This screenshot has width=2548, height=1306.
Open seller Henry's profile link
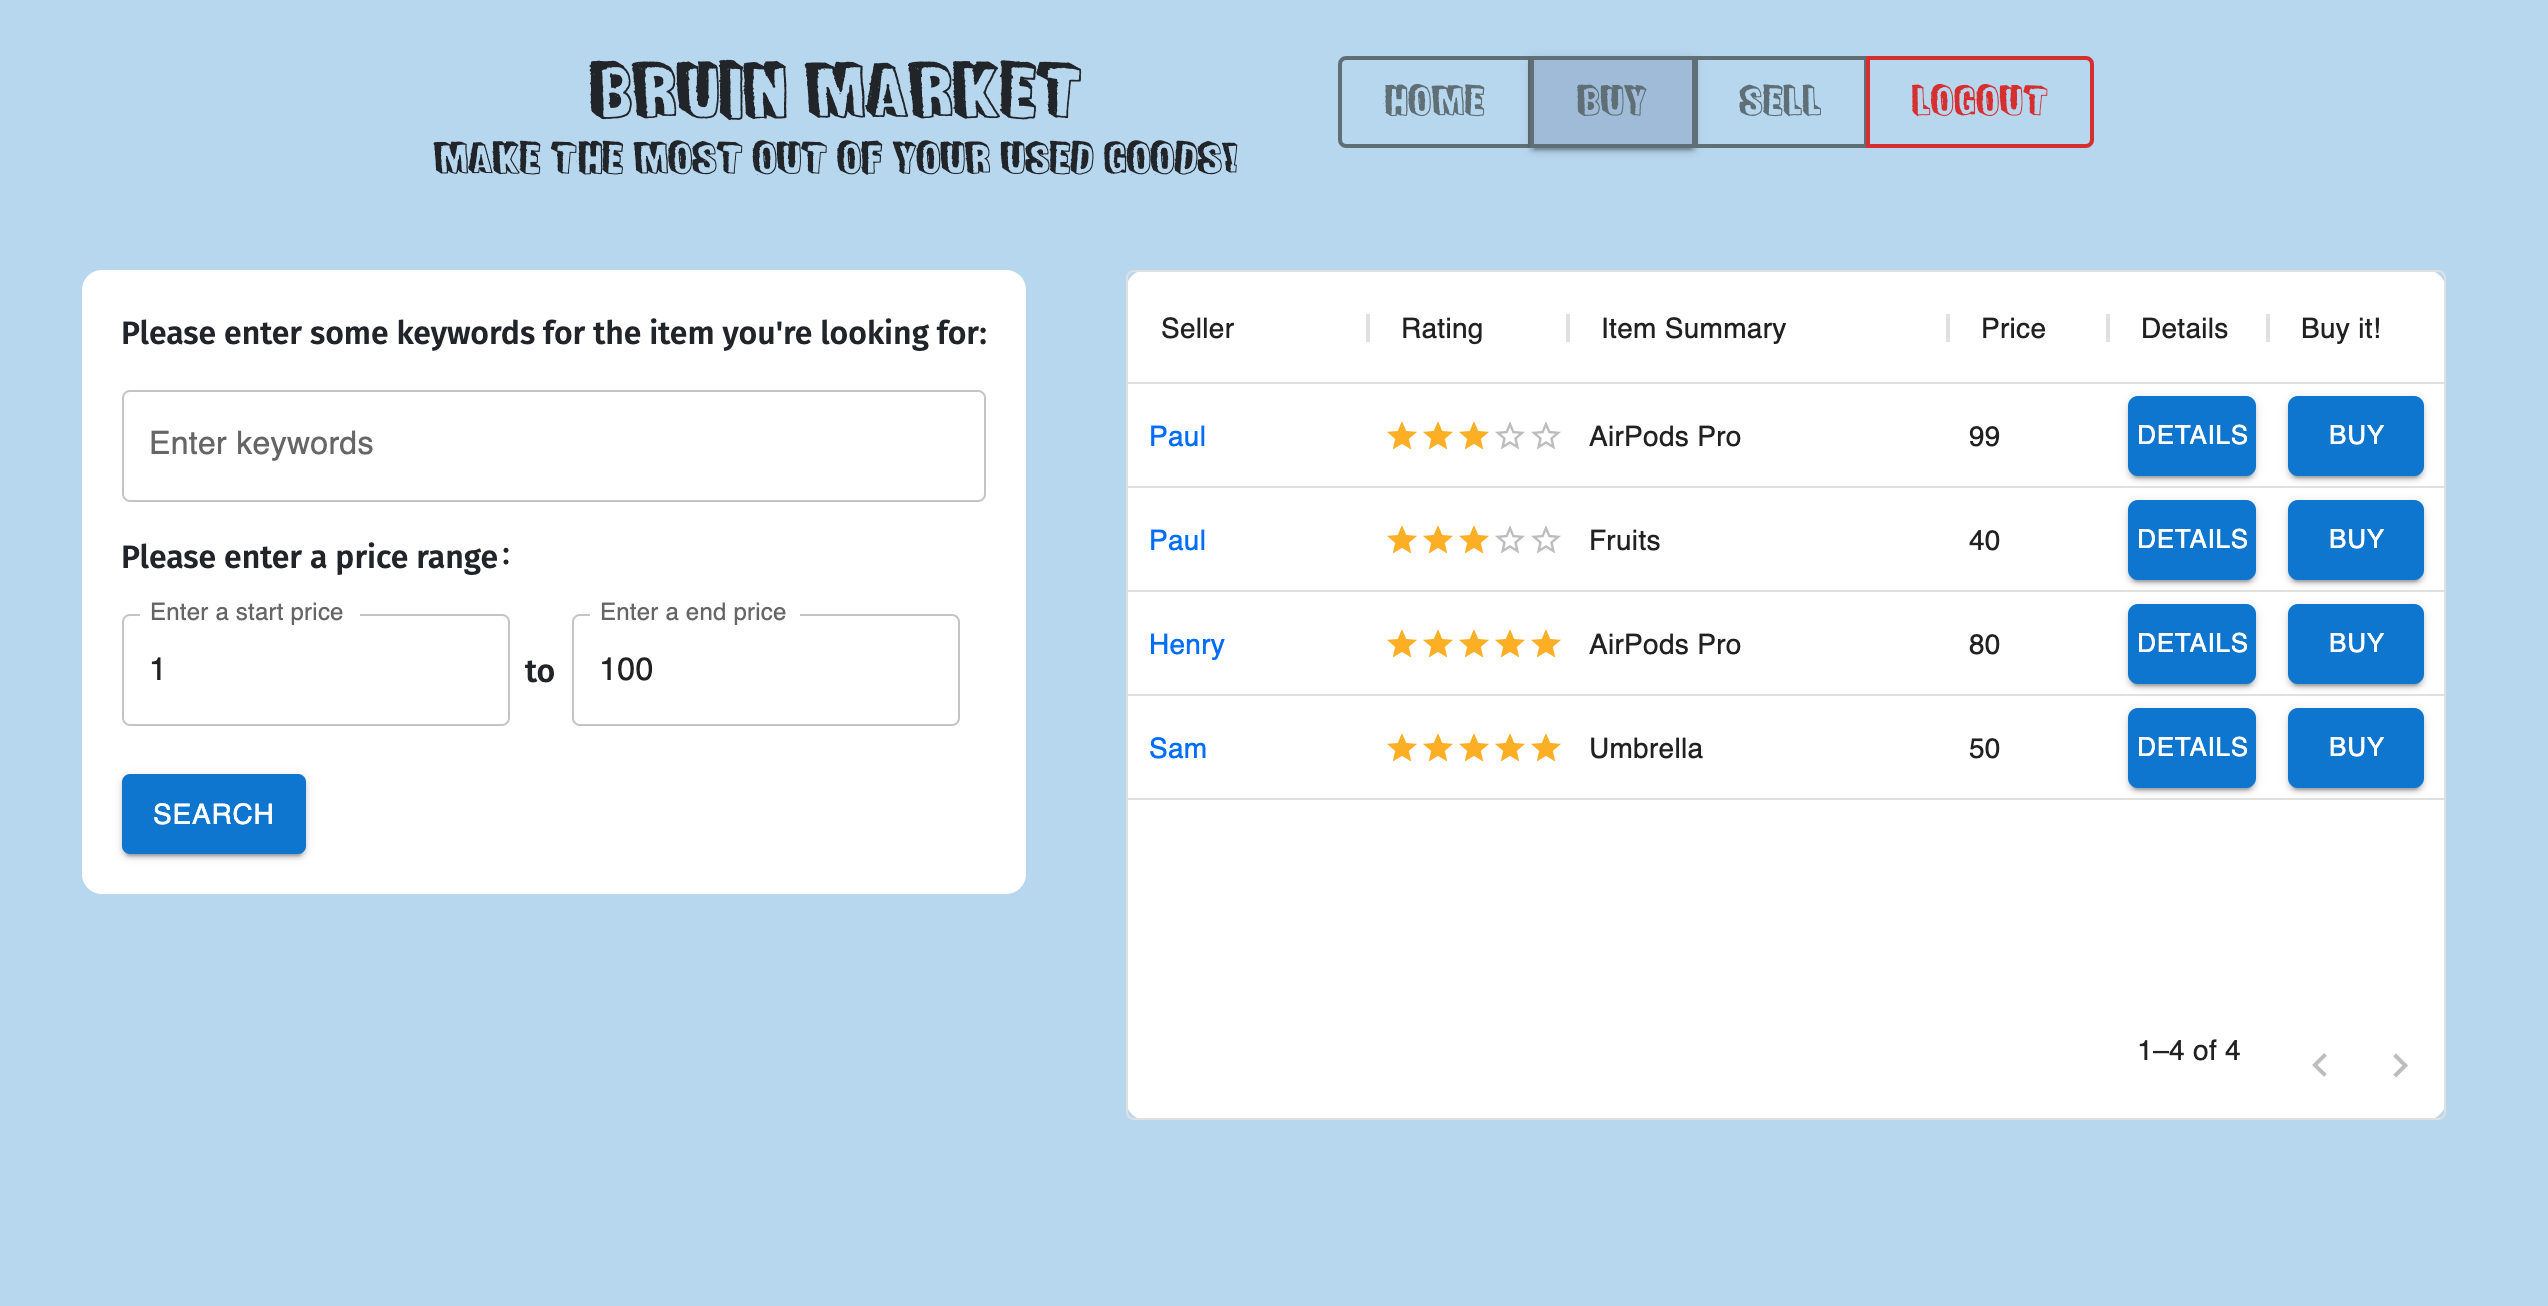coord(1186,644)
